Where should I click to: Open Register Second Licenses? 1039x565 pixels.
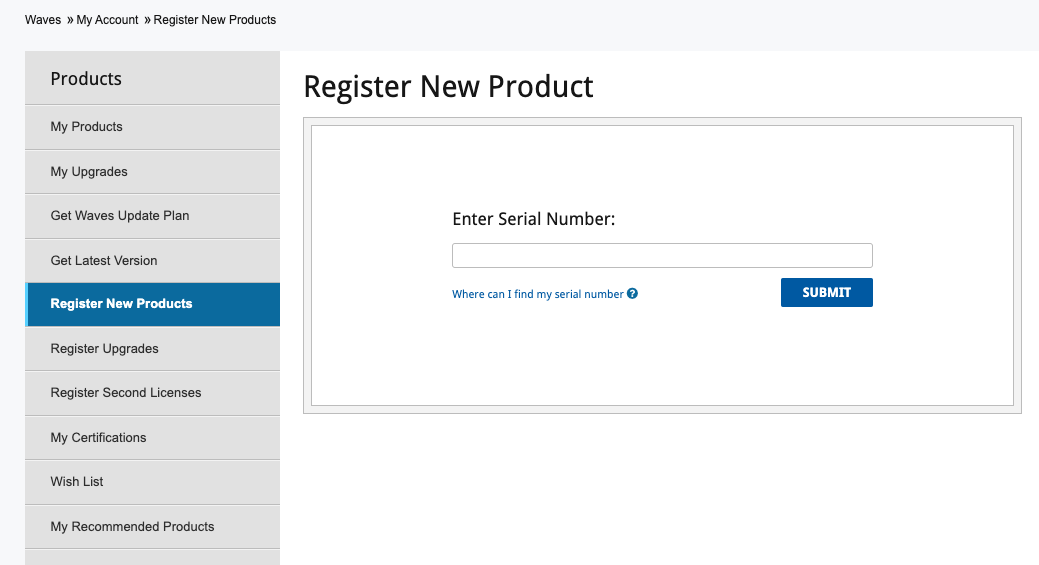coord(152,393)
